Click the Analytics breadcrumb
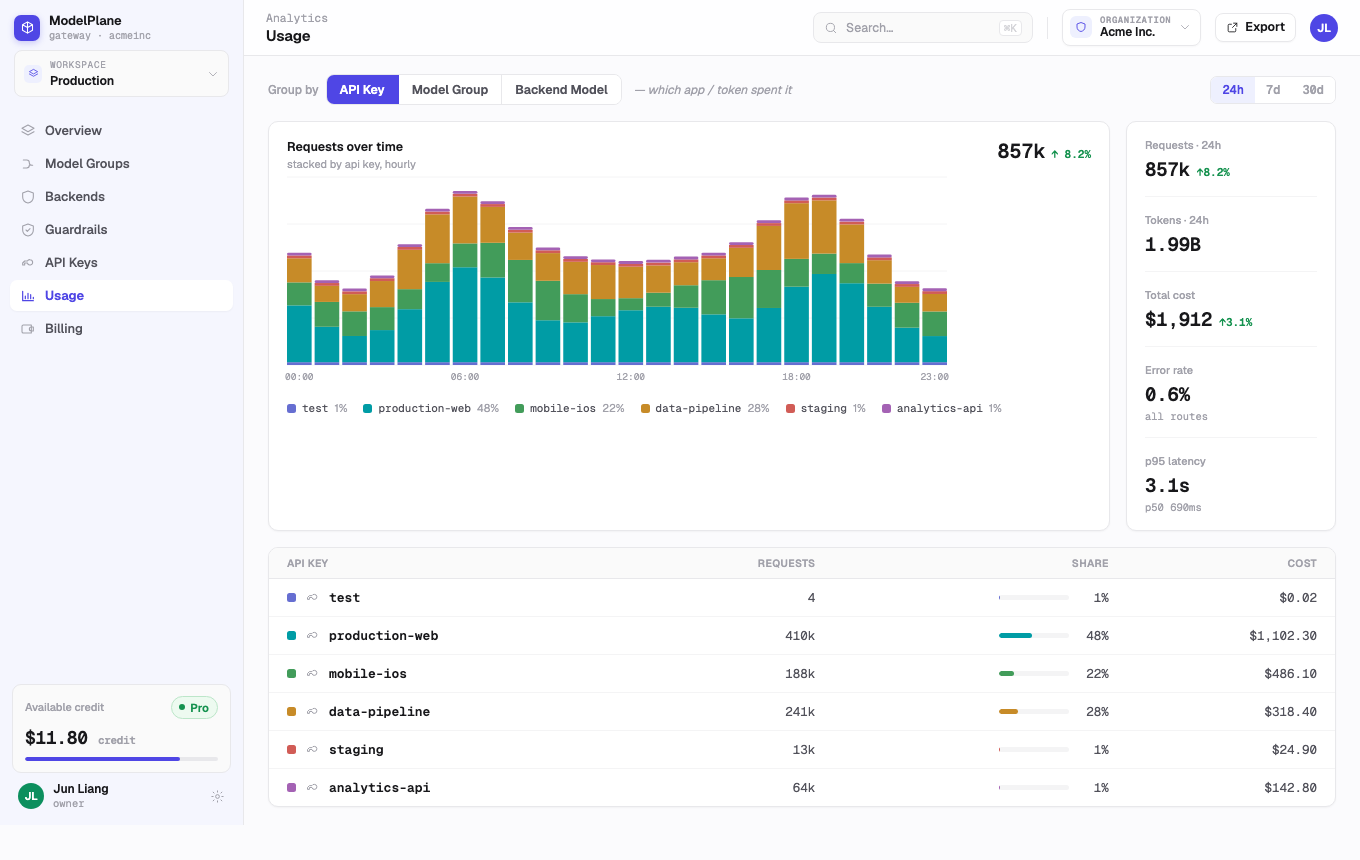This screenshot has width=1360, height=860. pyautogui.click(x=297, y=18)
